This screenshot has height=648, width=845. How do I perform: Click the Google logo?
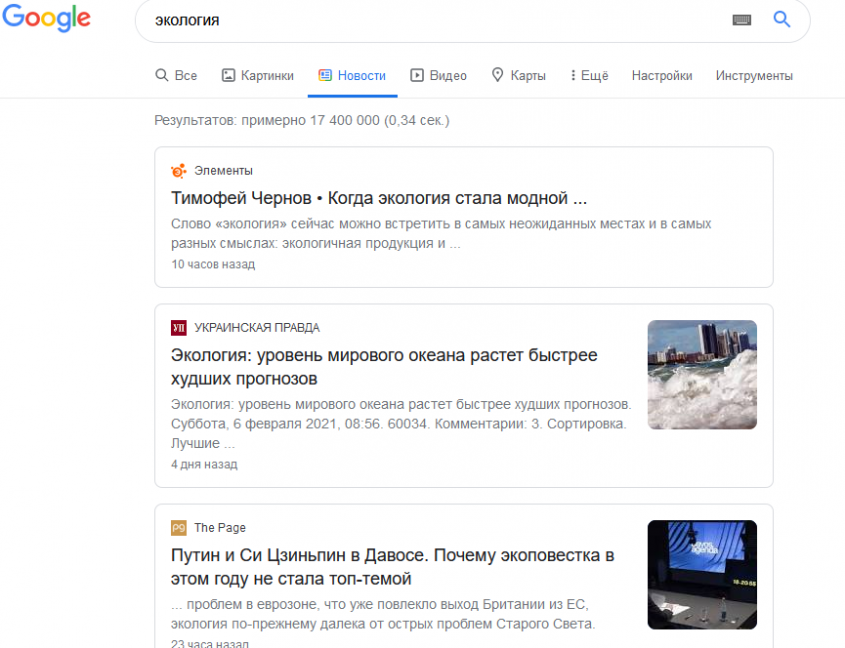coord(46,19)
